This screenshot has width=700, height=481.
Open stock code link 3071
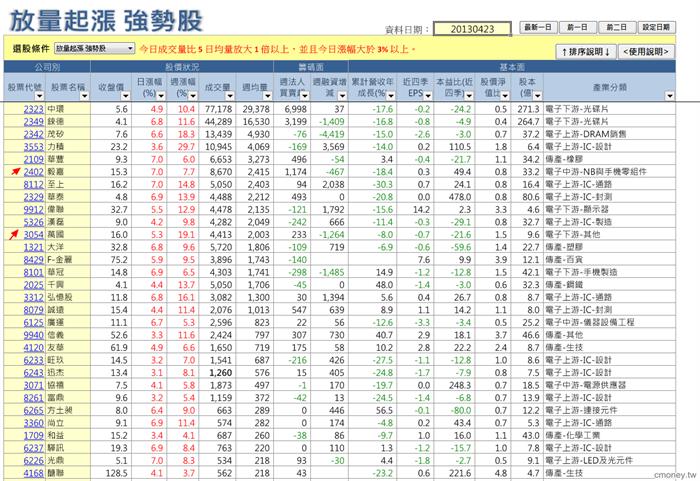[x=33, y=385]
